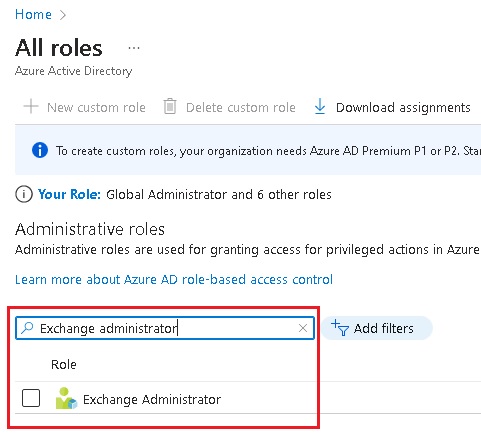Open the Your Role link
Screen dimensions: 481x445
pos(69,194)
